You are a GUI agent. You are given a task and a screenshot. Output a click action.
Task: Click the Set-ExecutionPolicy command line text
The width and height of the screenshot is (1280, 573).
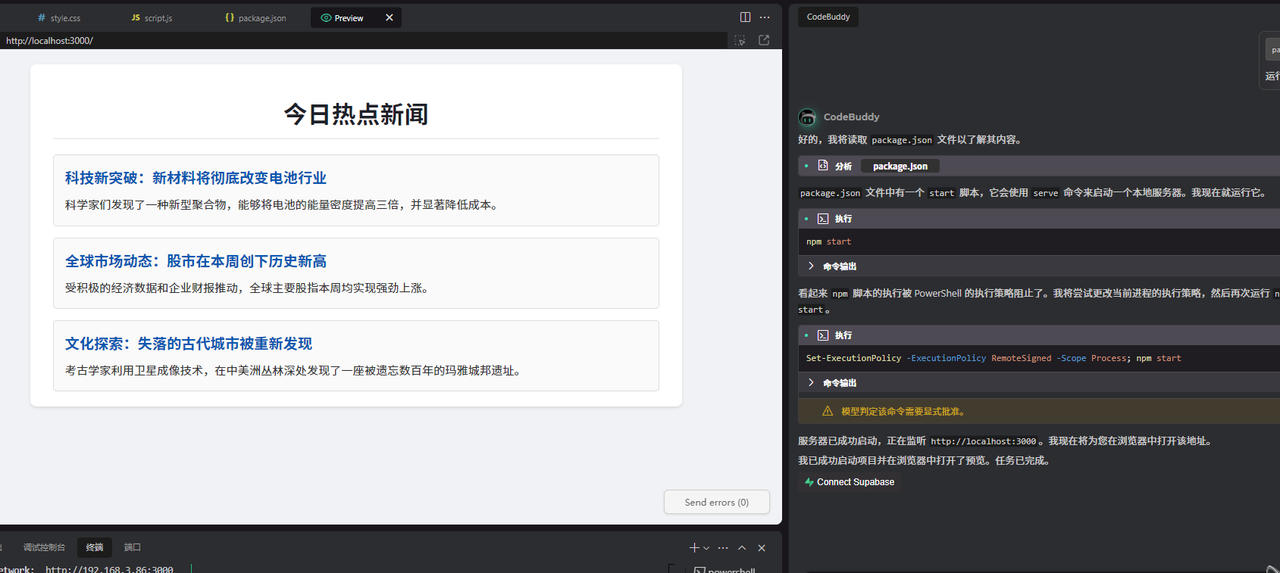pos(993,358)
